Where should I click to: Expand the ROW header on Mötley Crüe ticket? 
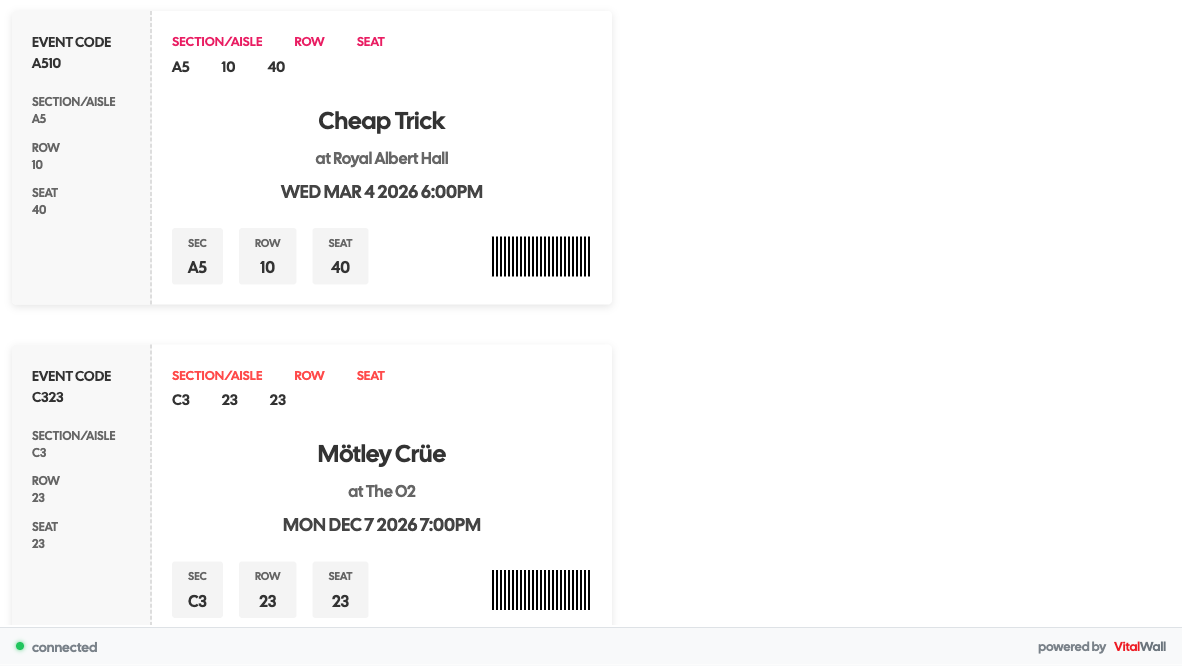pos(309,375)
